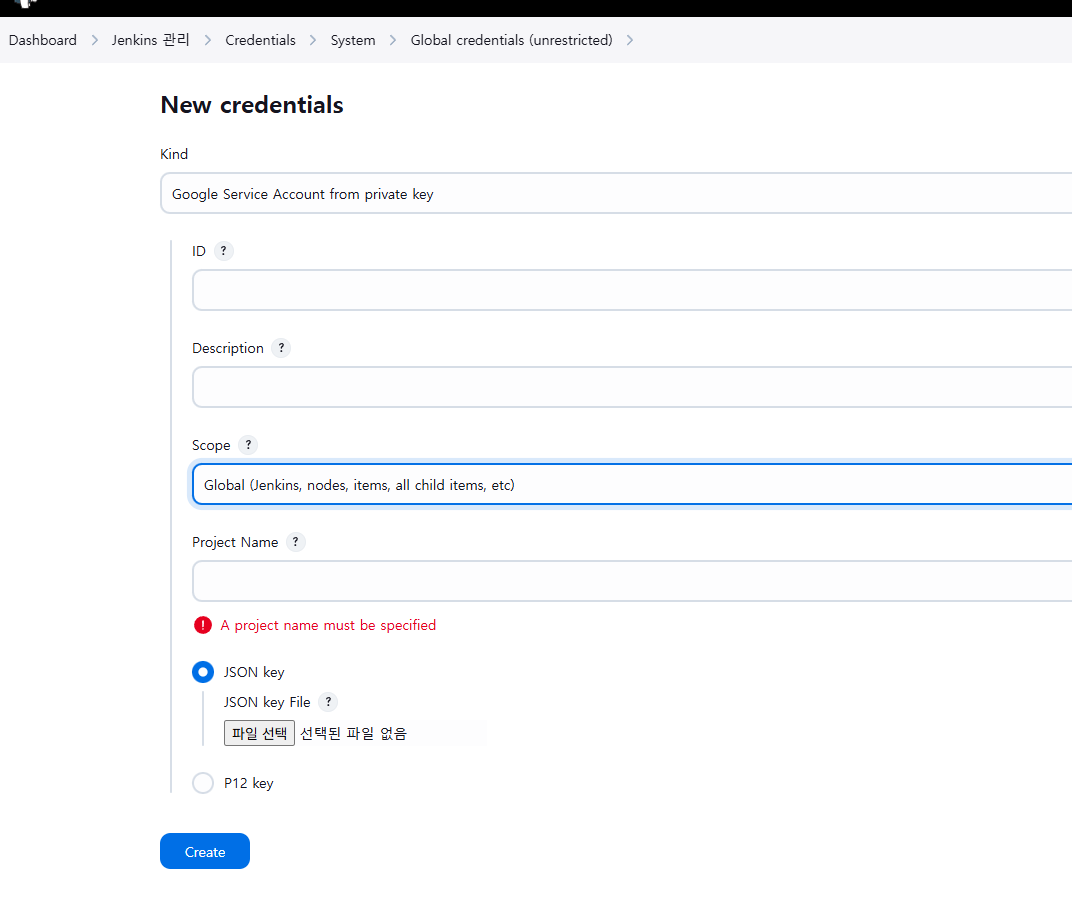Click 파일 선택 file chooser button

click(259, 733)
